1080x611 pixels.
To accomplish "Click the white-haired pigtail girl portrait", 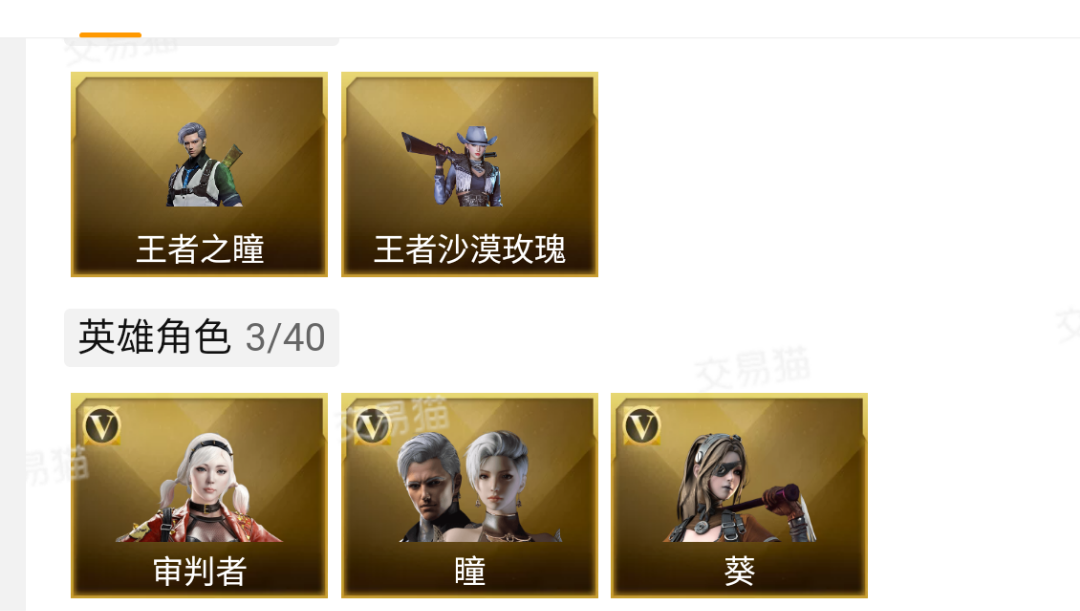I will (x=200, y=487).
